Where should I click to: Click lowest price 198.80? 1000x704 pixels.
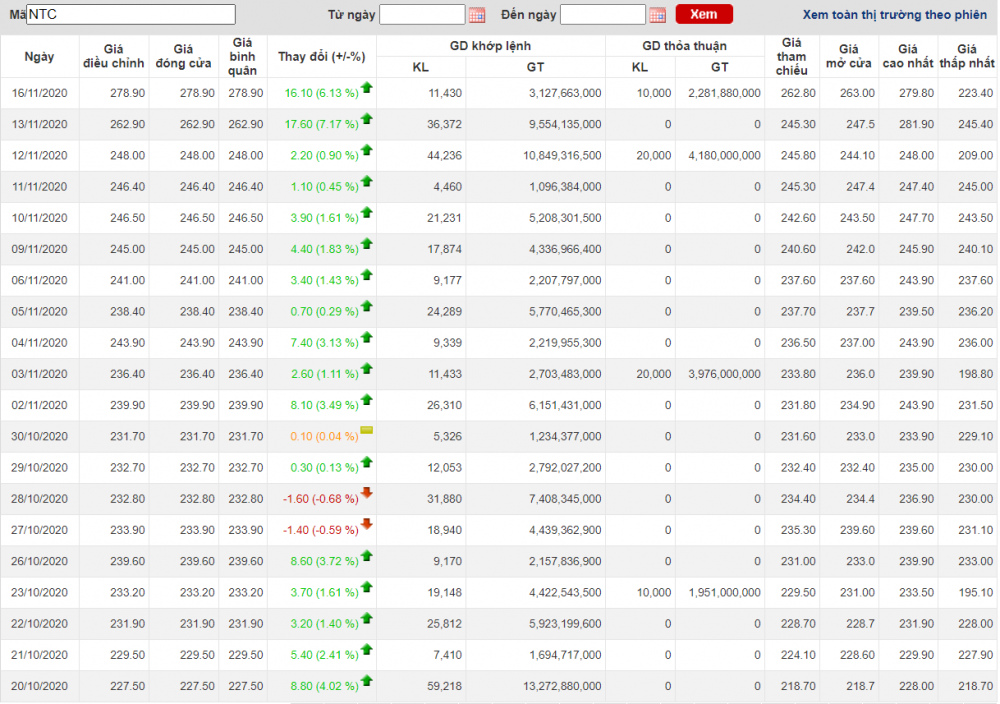pos(976,374)
